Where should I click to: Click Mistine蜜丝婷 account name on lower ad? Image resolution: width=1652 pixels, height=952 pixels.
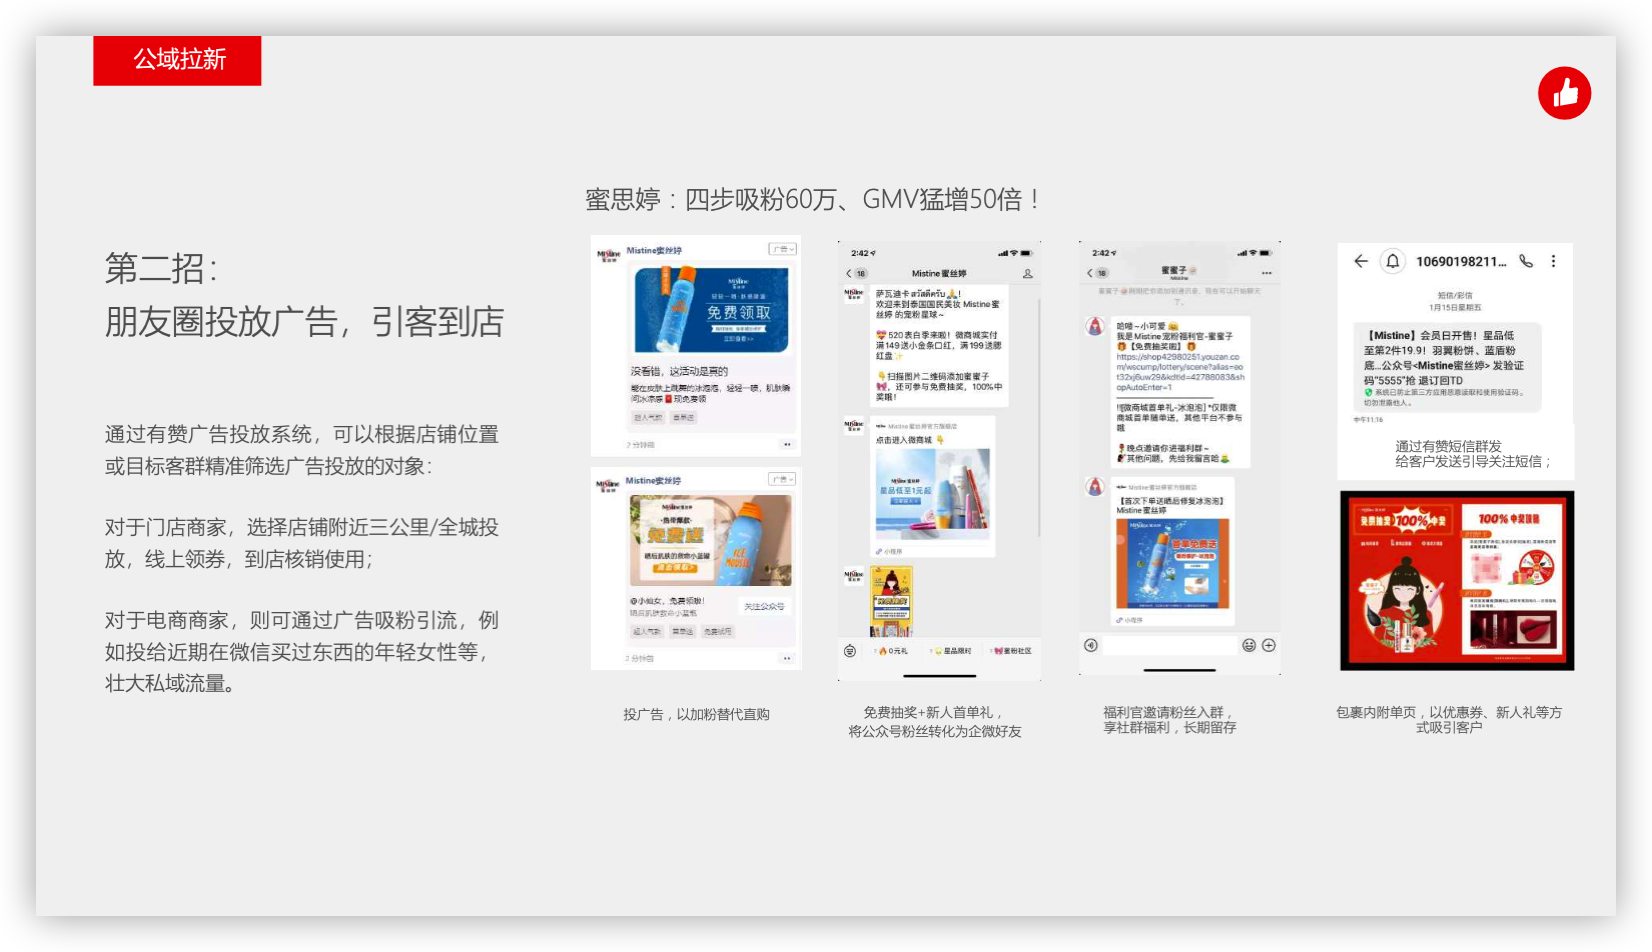click(653, 480)
